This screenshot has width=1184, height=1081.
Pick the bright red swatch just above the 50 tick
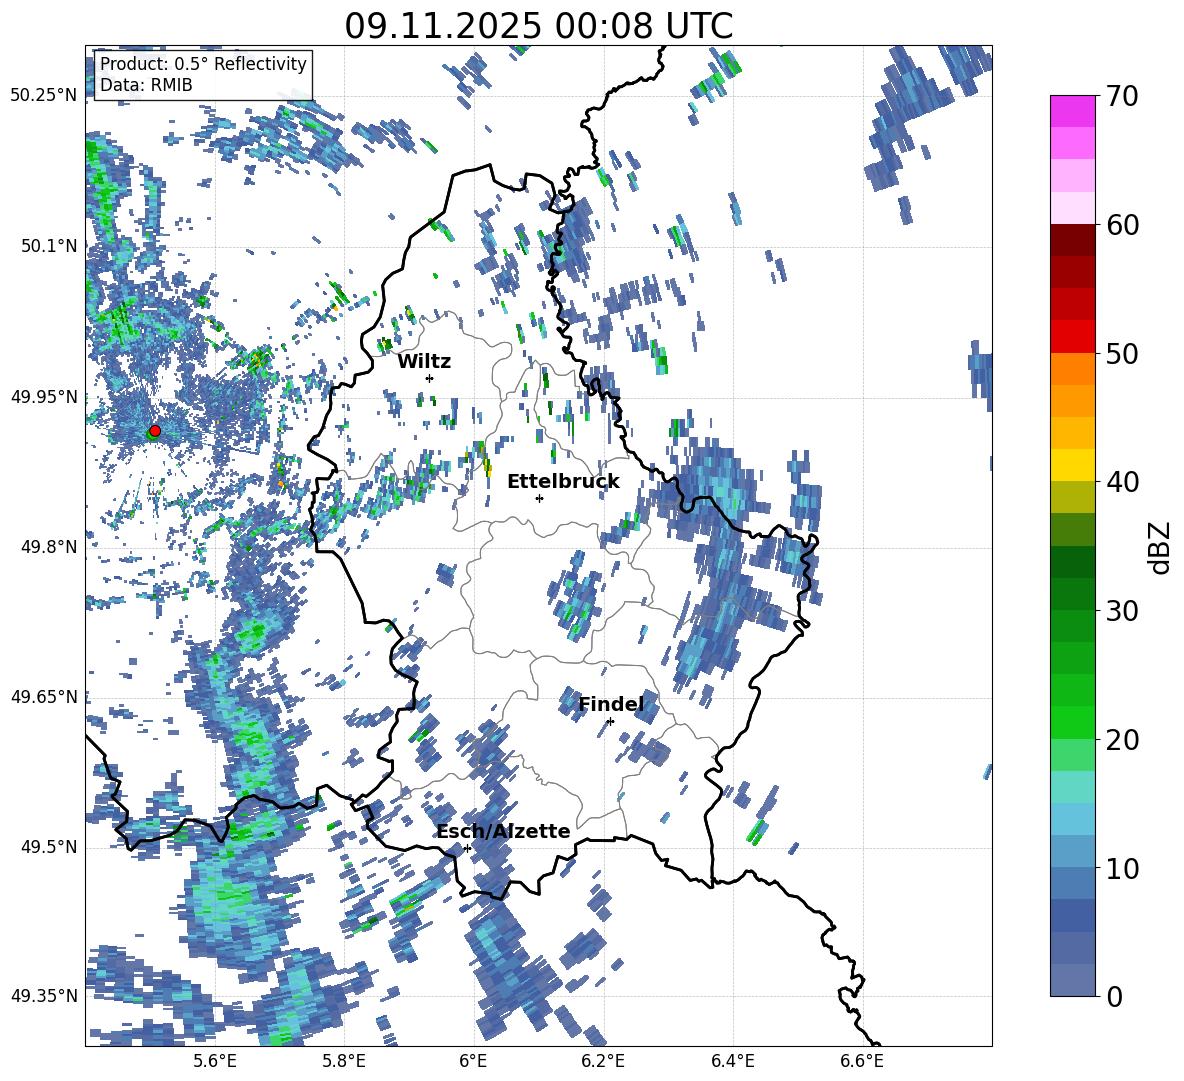(1072, 337)
